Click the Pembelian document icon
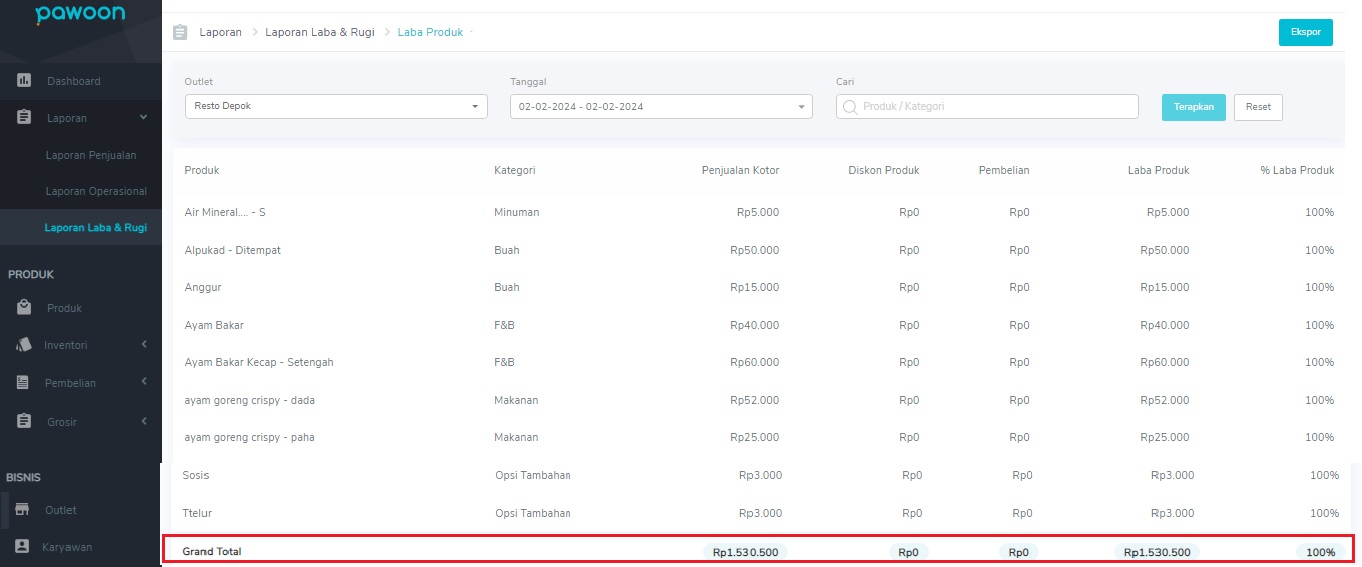Image resolution: width=1362 pixels, height=567 pixels. click(x=24, y=383)
